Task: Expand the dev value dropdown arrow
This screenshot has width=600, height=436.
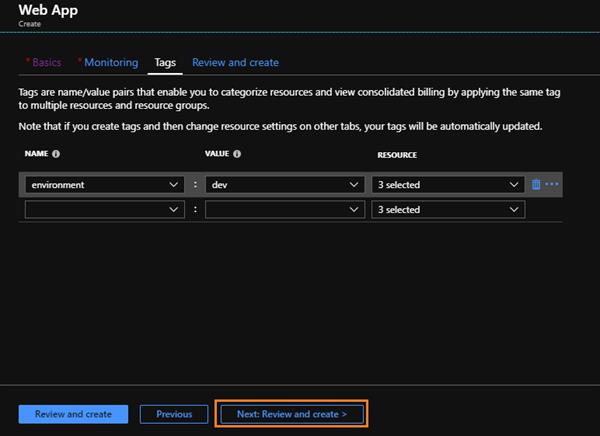Action: (355, 185)
